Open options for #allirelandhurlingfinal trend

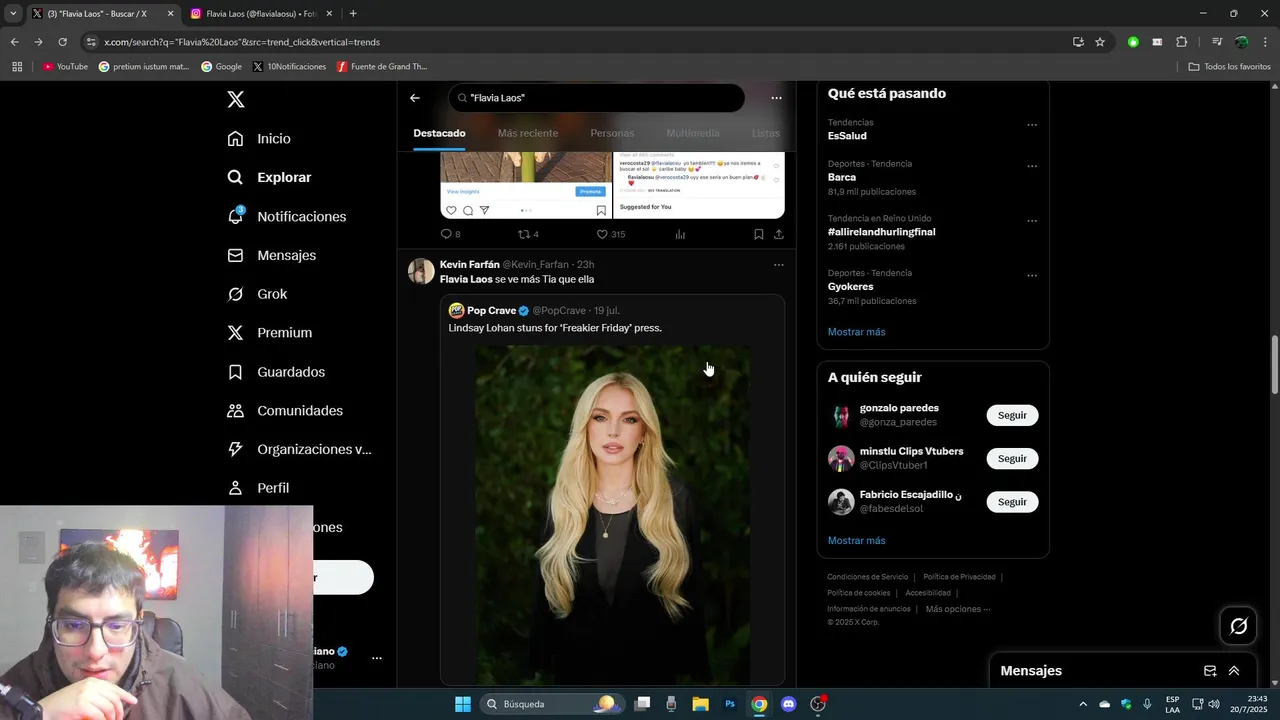1032,221
